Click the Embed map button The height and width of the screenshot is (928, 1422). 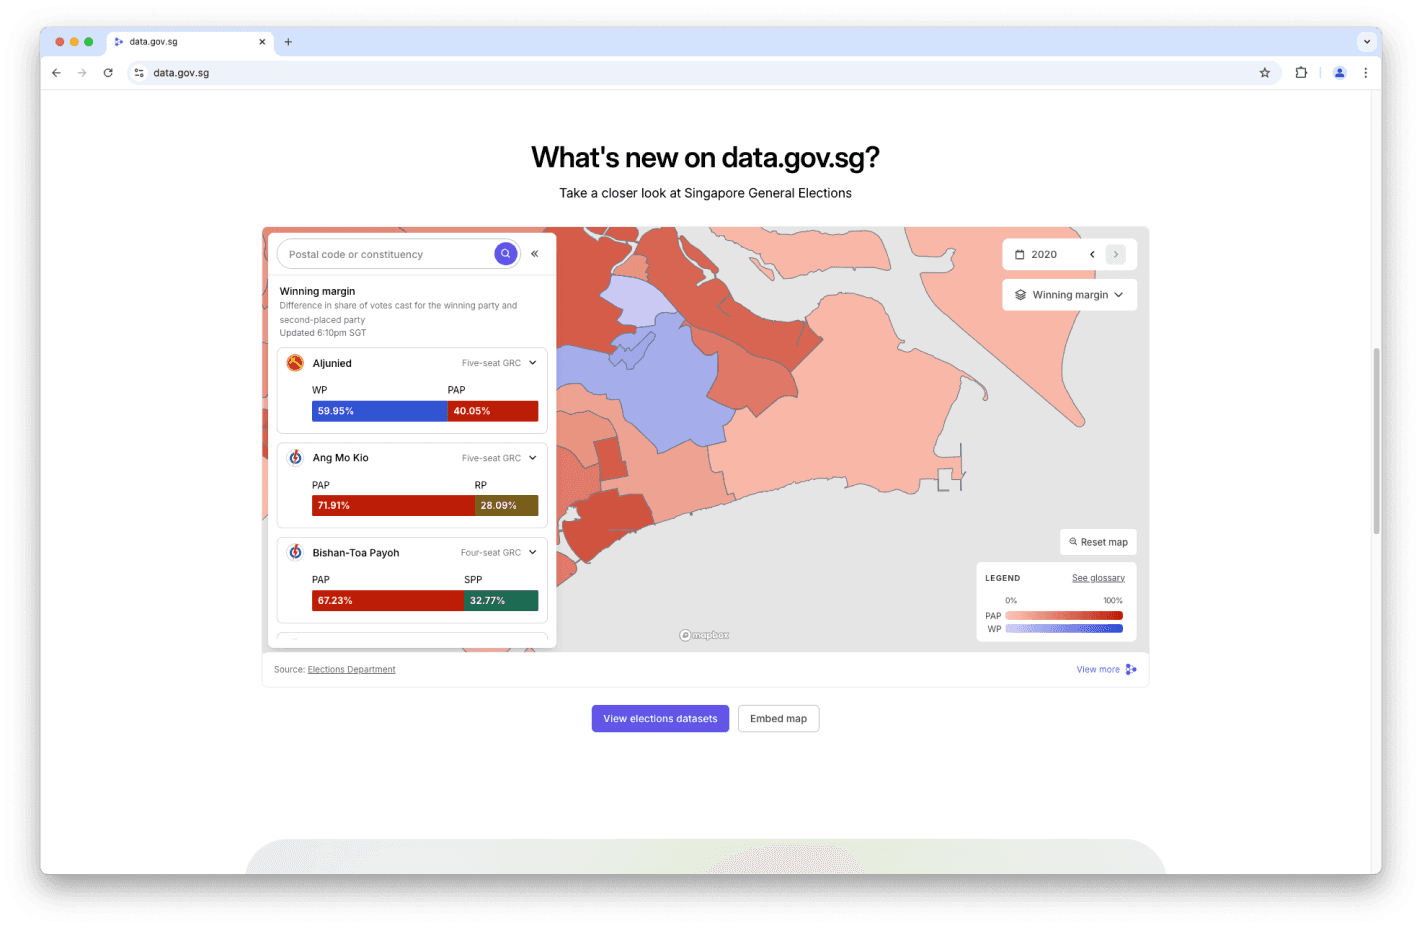pyautogui.click(x=778, y=719)
